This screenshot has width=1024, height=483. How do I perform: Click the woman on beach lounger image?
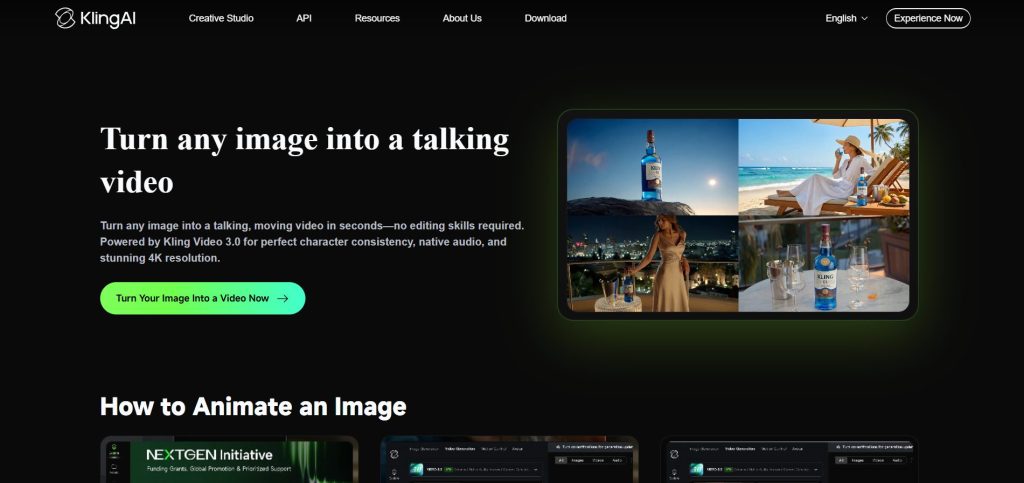click(824, 167)
